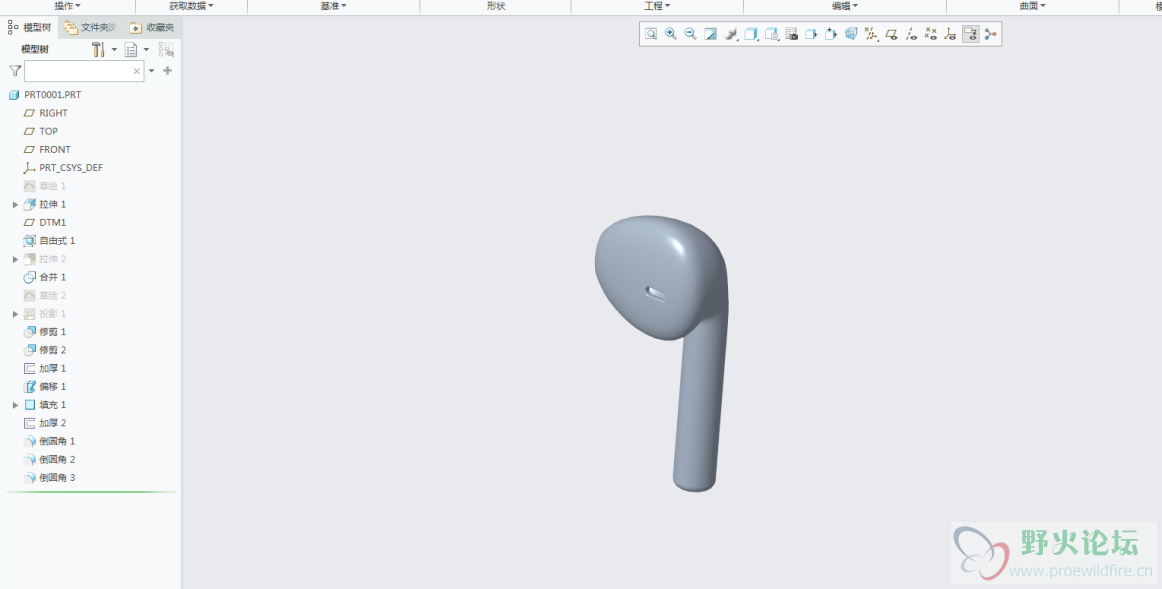Expand the 投影 1 feature node
The width and height of the screenshot is (1162, 589).
point(16,314)
